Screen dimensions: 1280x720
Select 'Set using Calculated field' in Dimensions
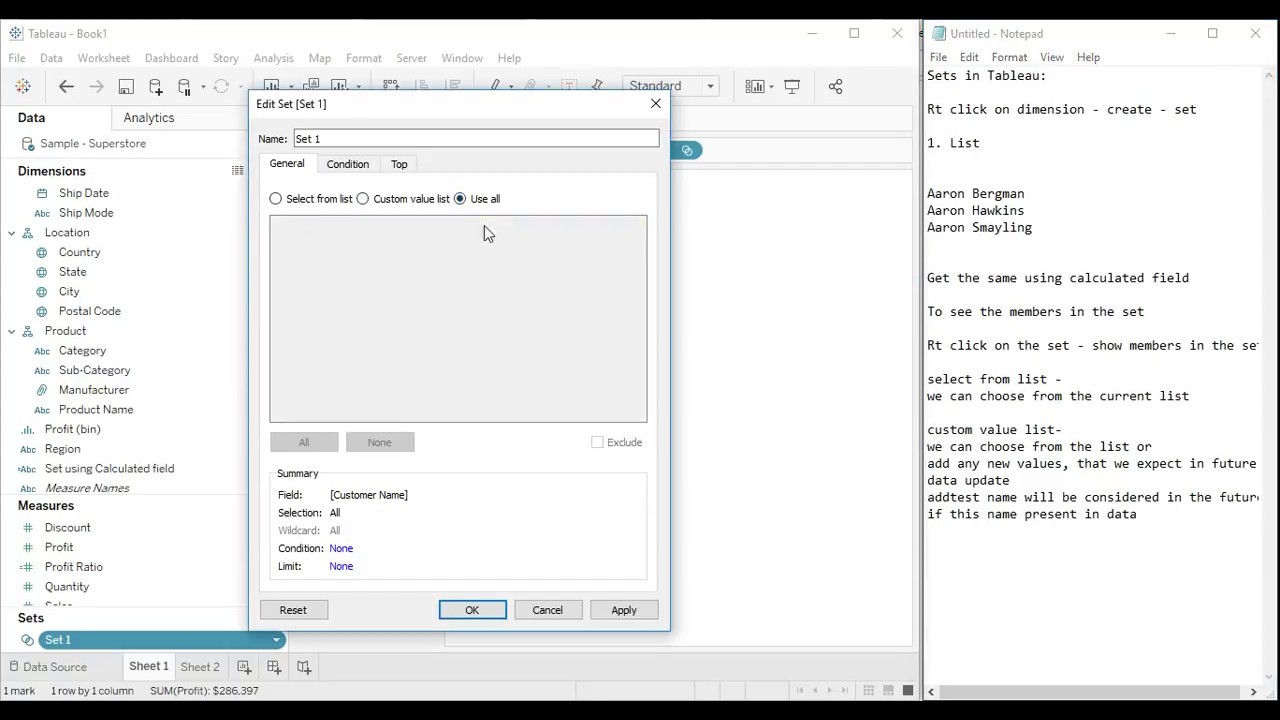click(x=109, y=468)
